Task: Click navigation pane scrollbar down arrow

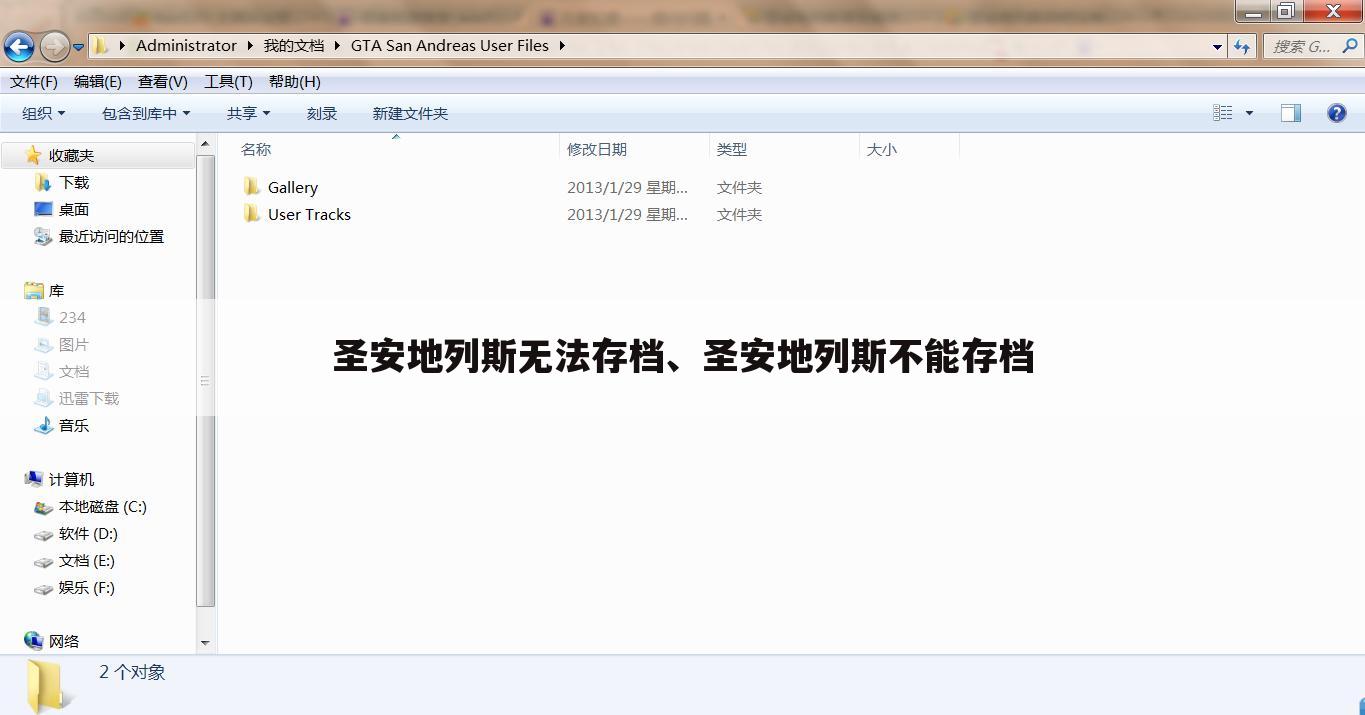Action: (x=205, y=643)
